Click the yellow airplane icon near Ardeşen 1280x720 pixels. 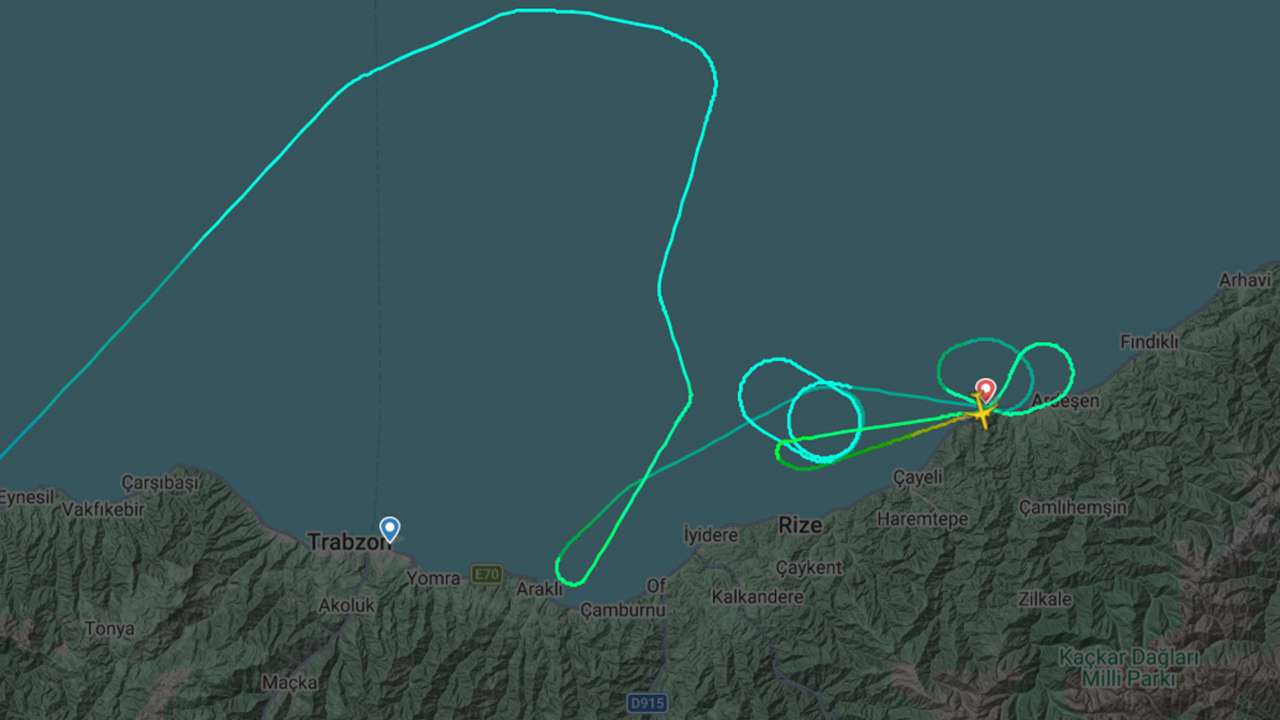click(983, 412)
